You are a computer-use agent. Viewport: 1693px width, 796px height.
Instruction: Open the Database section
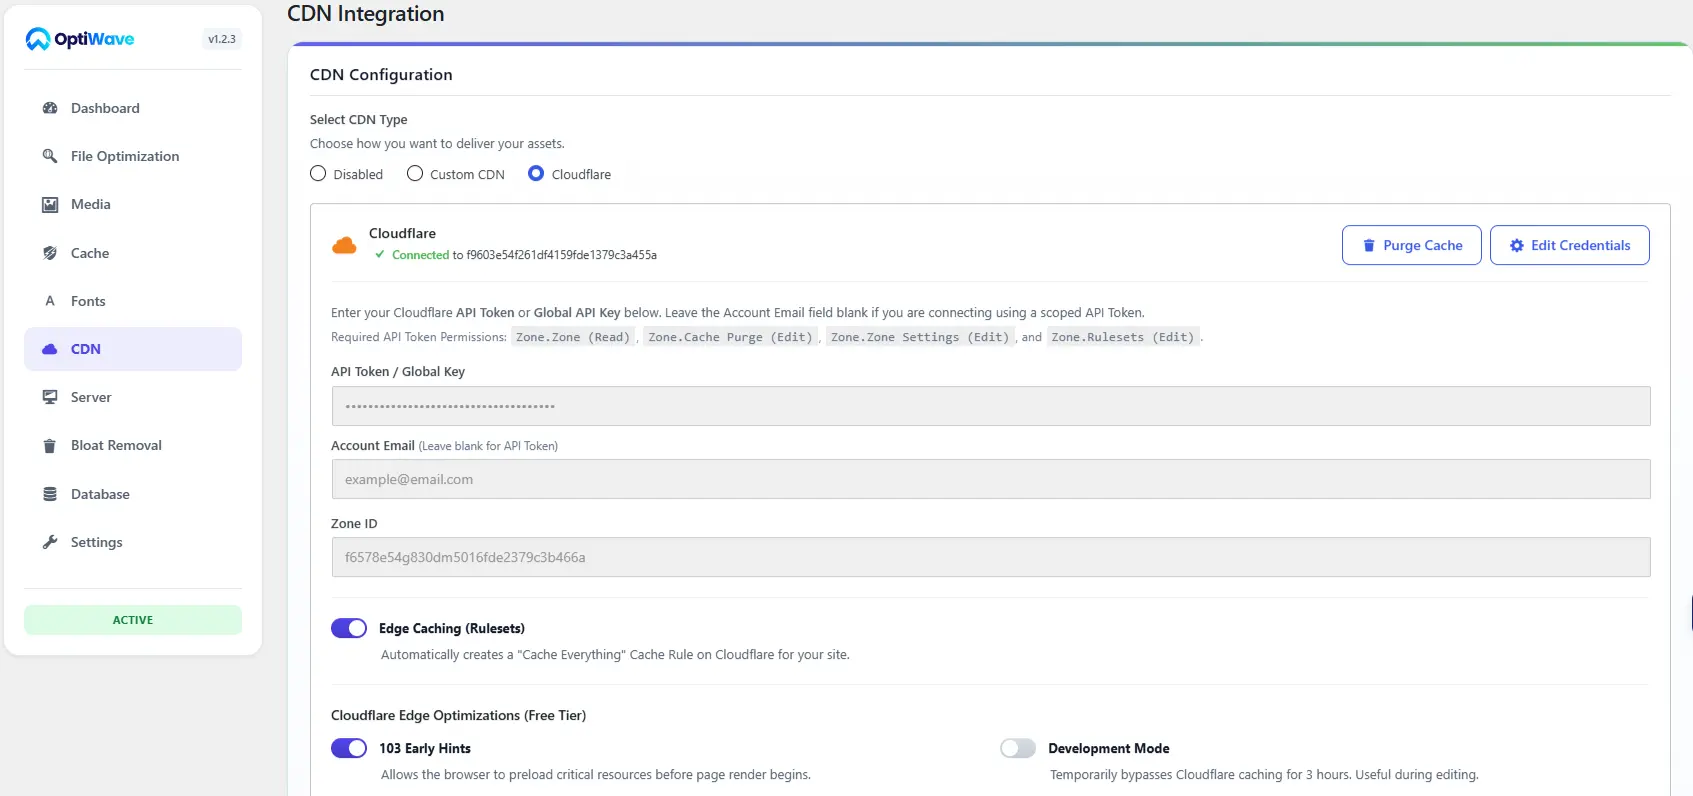click(x=133, y=494)
